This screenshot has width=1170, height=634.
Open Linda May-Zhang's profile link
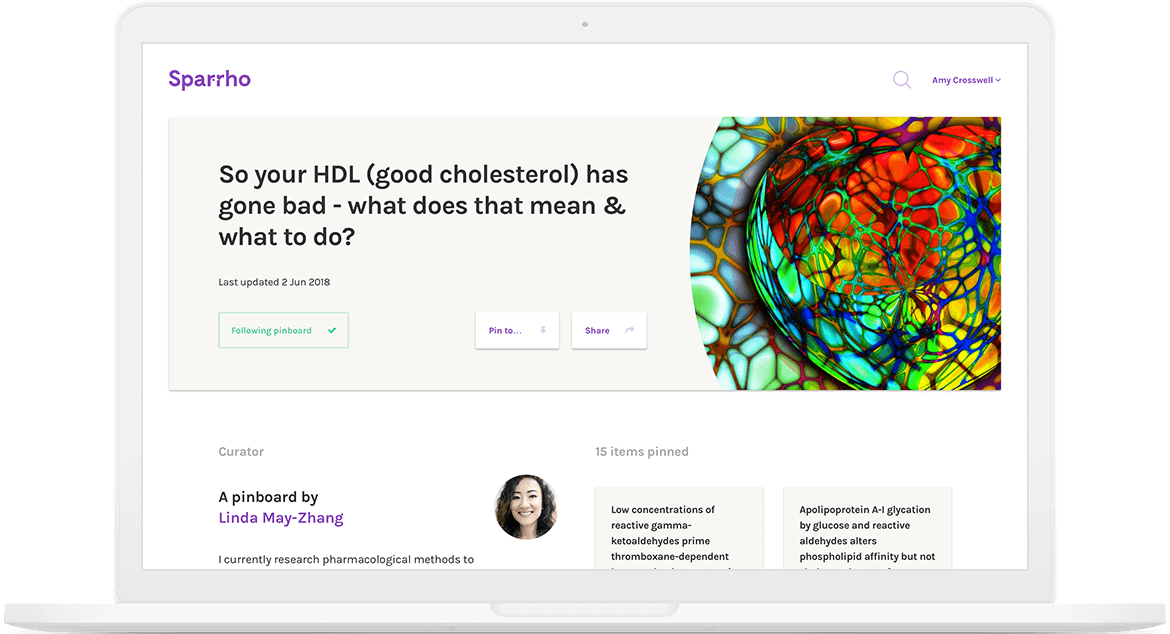click(281, 518)
